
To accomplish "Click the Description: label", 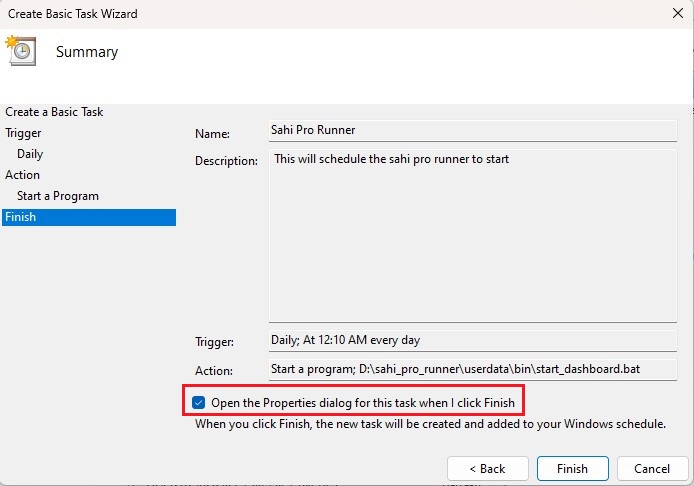I will (226, 160).
